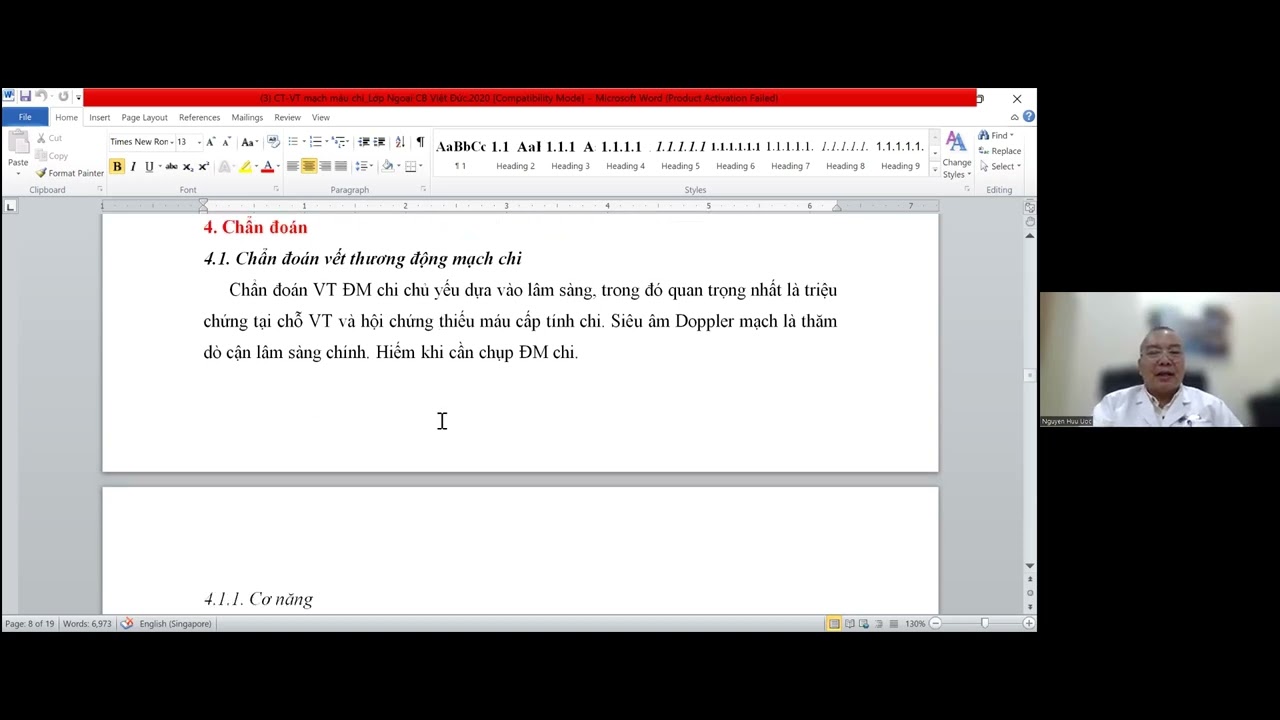Open the Bullets list dropdown arrow

[303, 142]
